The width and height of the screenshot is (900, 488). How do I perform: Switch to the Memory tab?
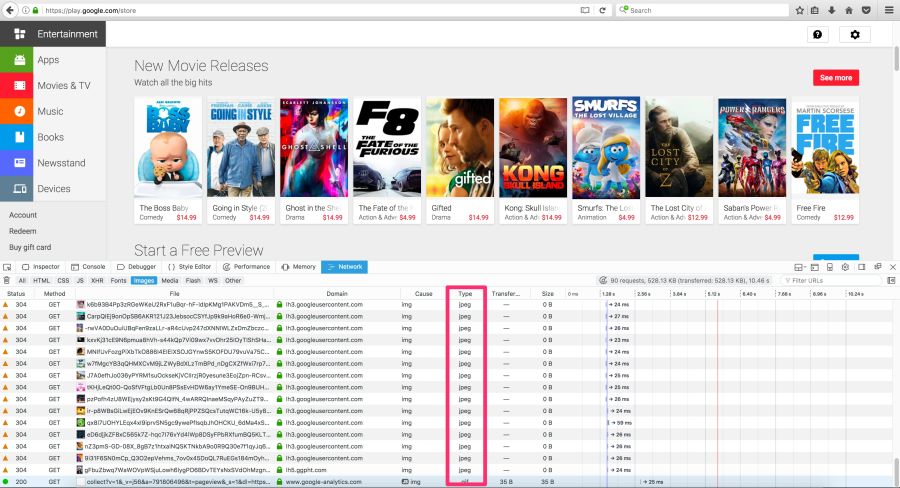click(299, 267)
